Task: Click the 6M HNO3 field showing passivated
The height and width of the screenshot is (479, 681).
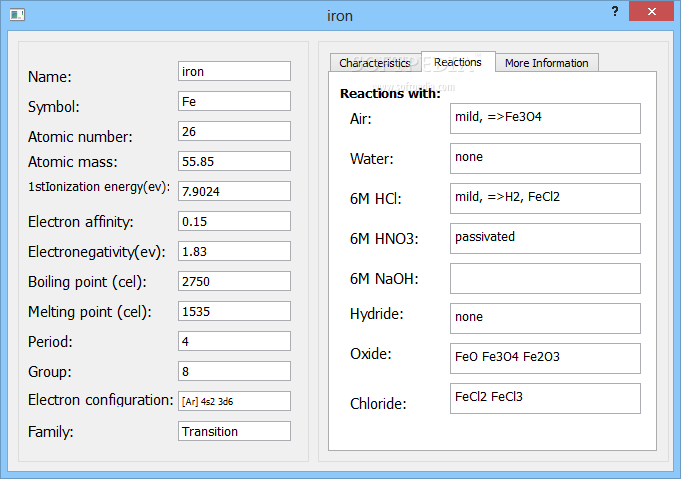Action: pos(545,238)
